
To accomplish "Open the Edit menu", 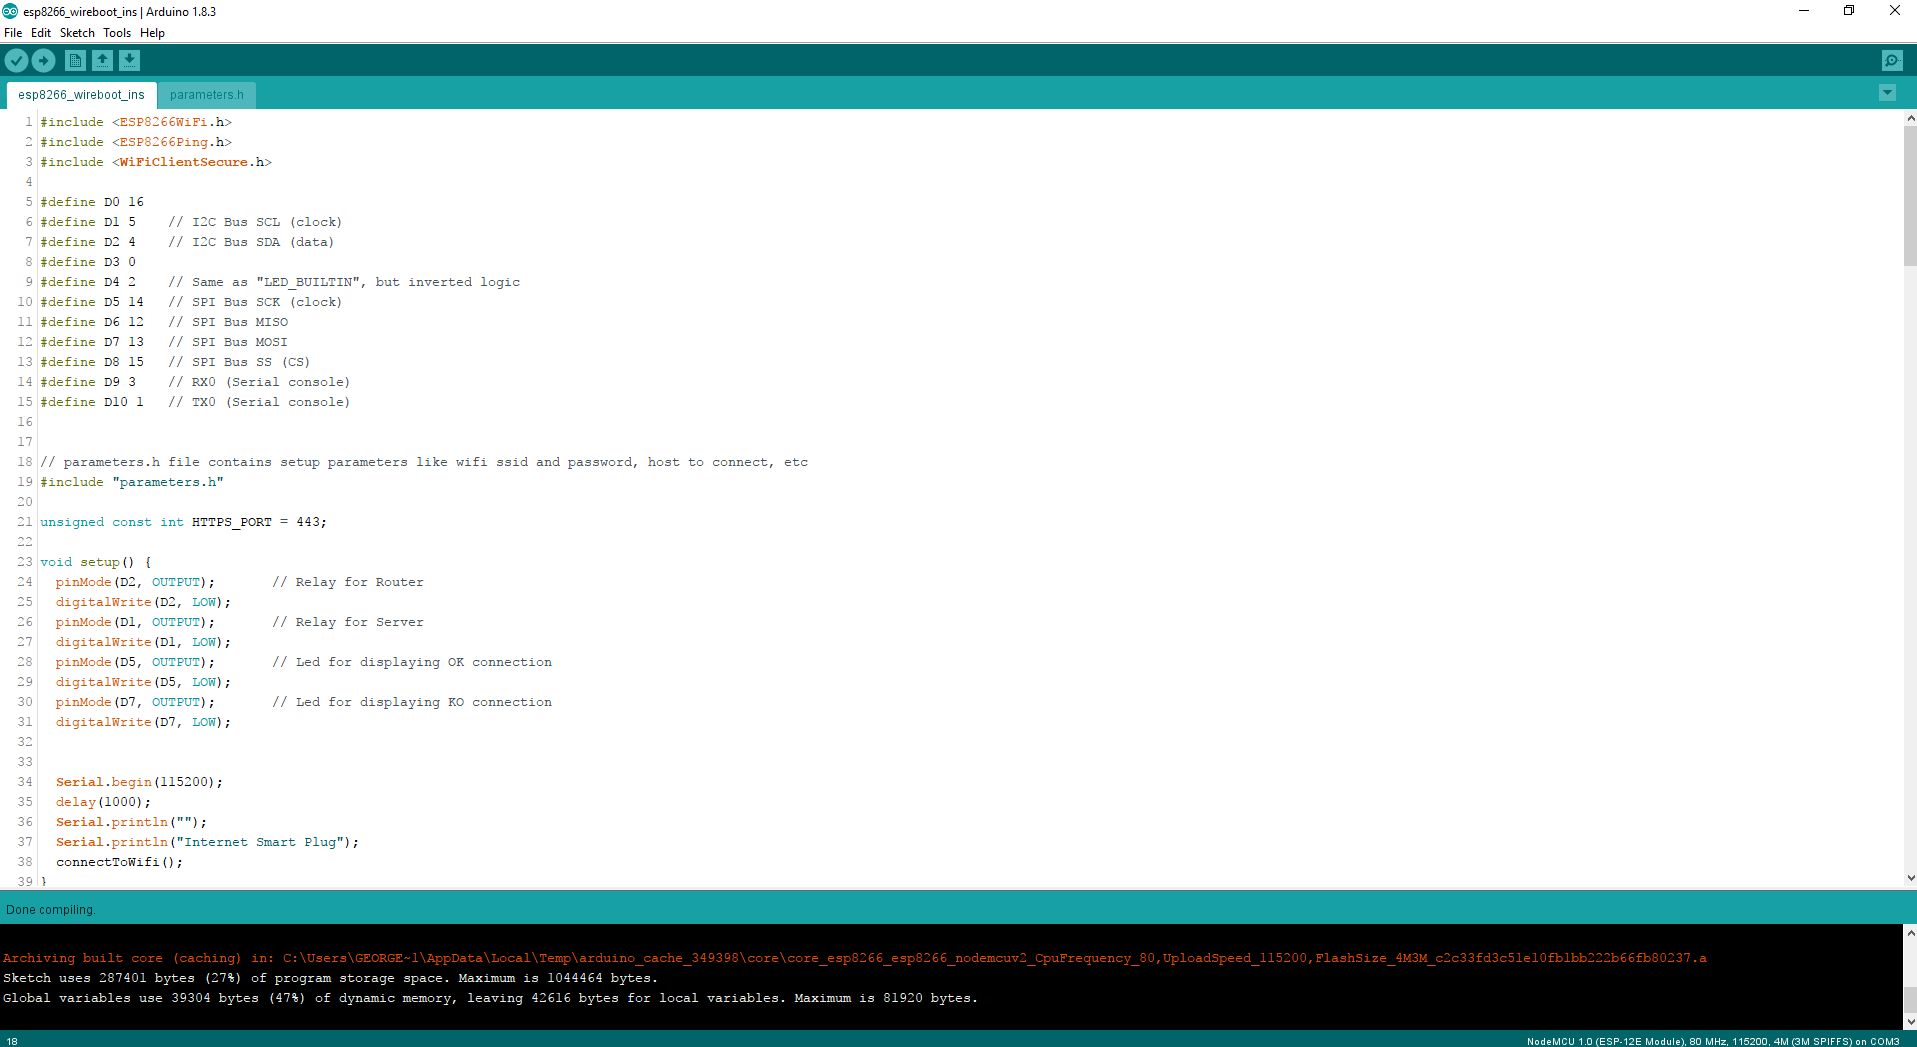I will point(41,33).
